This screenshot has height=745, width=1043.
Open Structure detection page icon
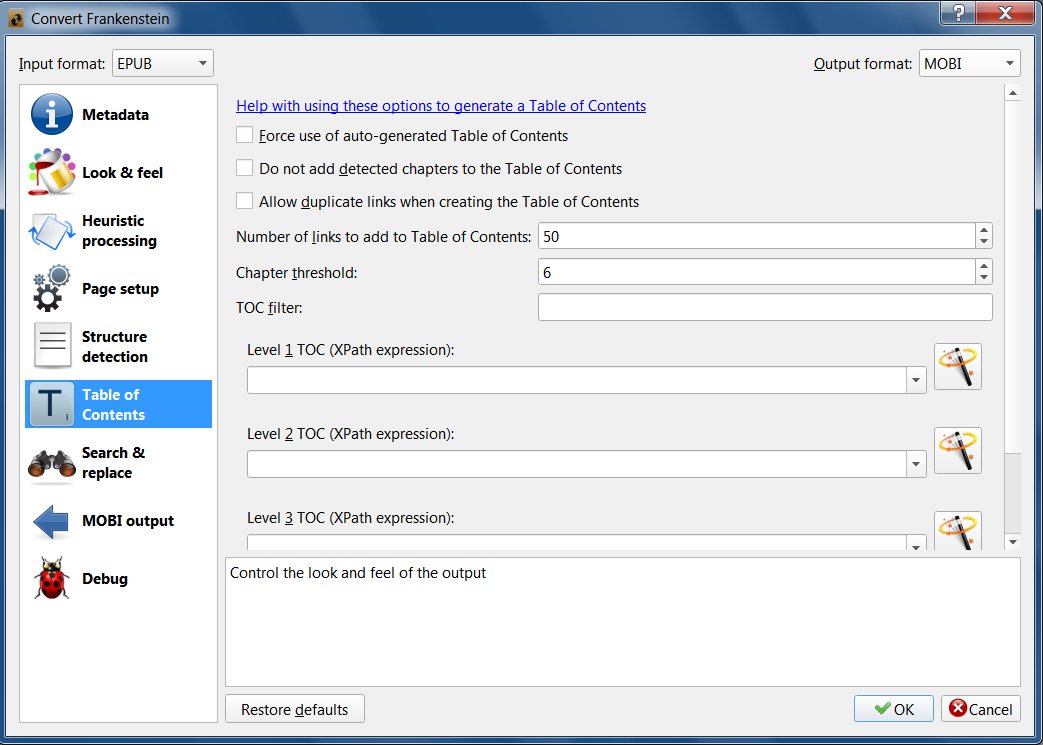[x=52, y=347]
